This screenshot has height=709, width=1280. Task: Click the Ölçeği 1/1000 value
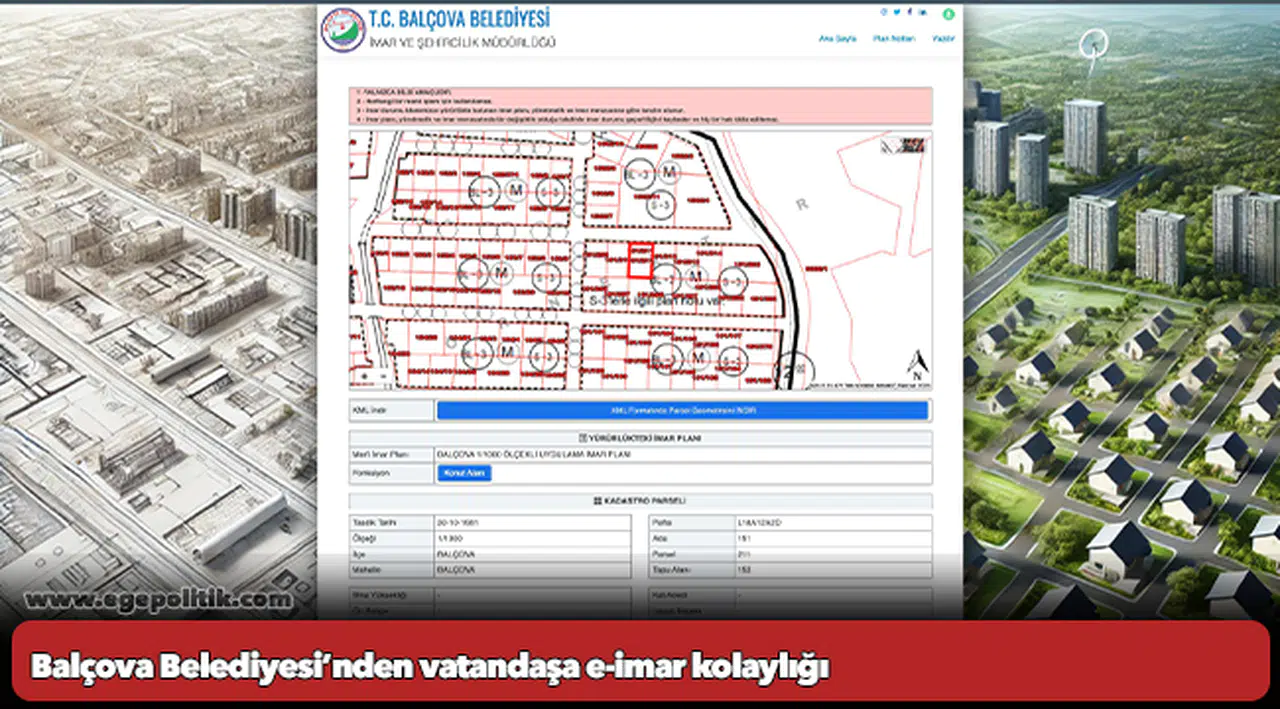click(448, 538)
